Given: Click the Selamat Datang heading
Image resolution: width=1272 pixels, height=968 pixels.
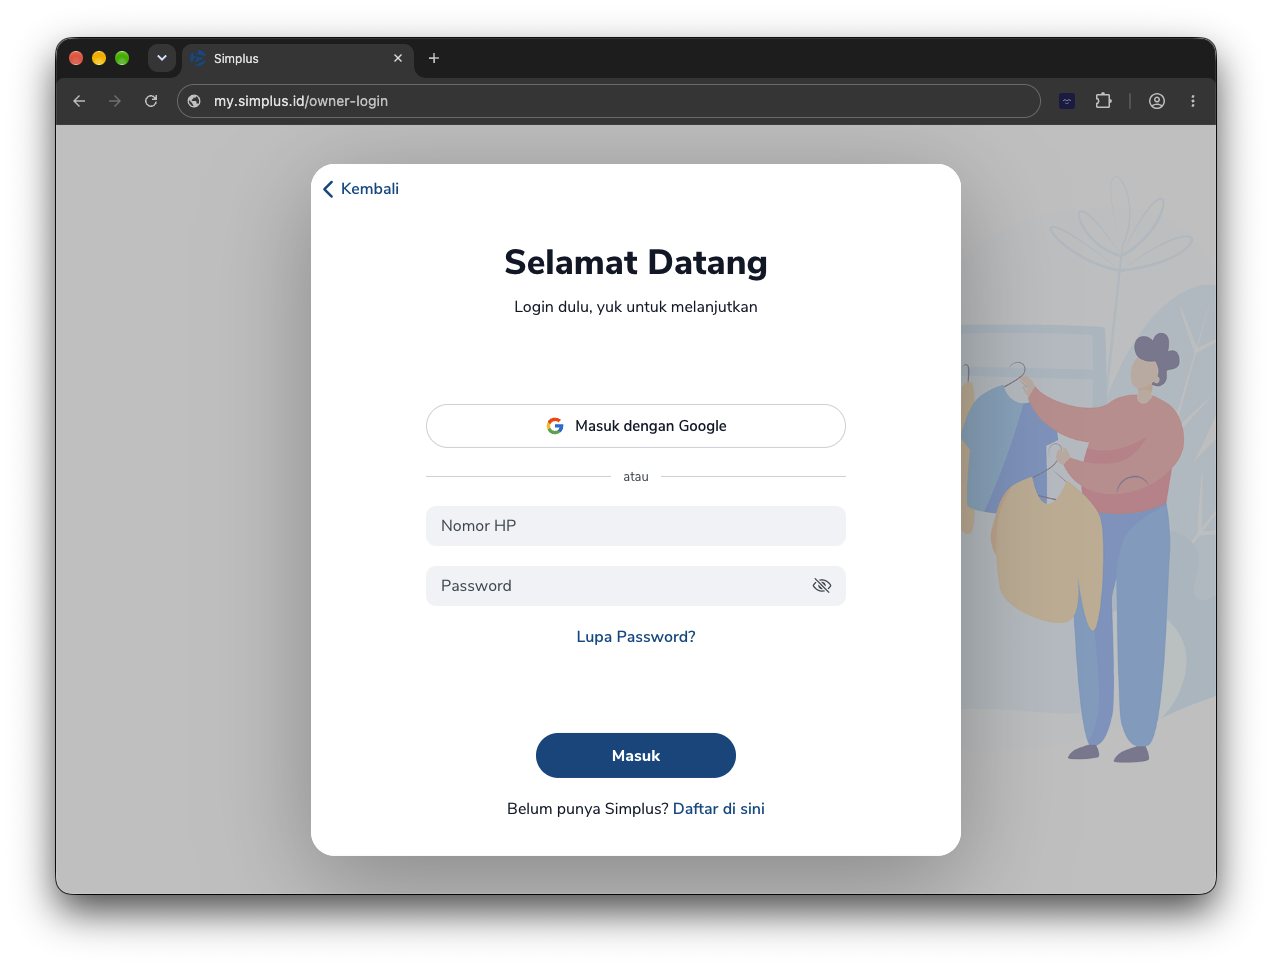Looking at the screenshot, I should pyautogui.click(x=636, y=262).
